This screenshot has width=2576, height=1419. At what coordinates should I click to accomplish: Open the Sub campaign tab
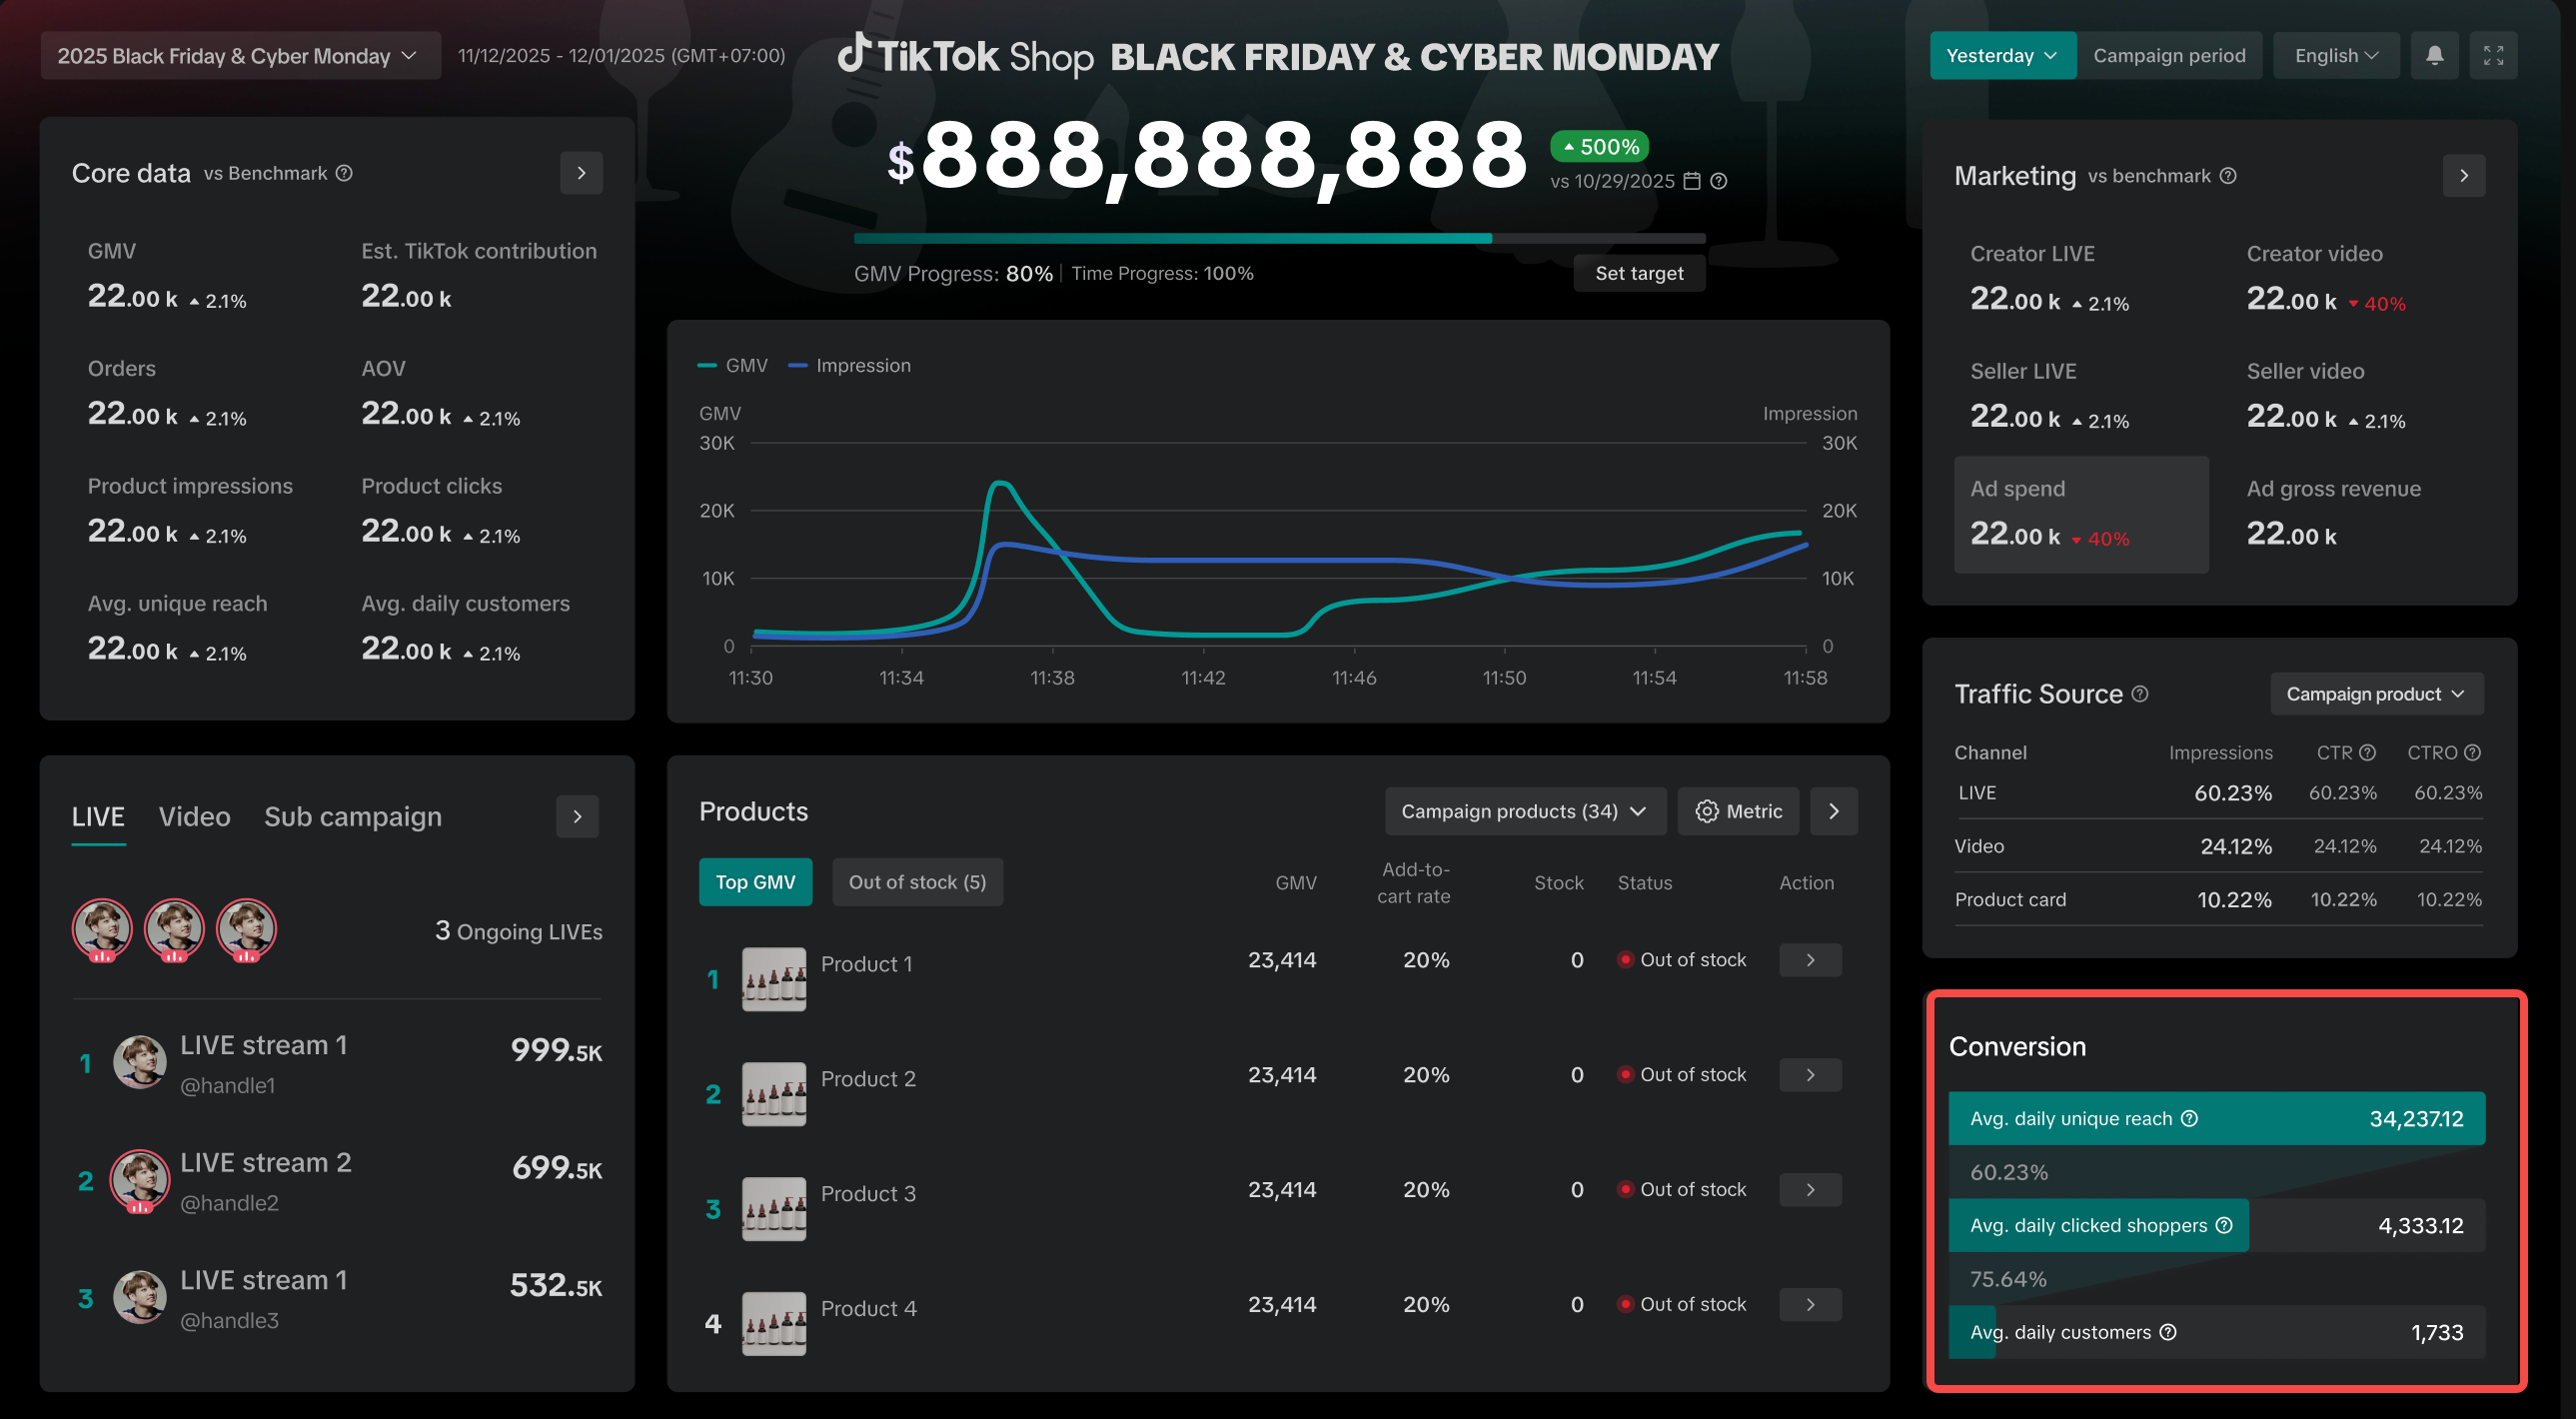point(352,817)
